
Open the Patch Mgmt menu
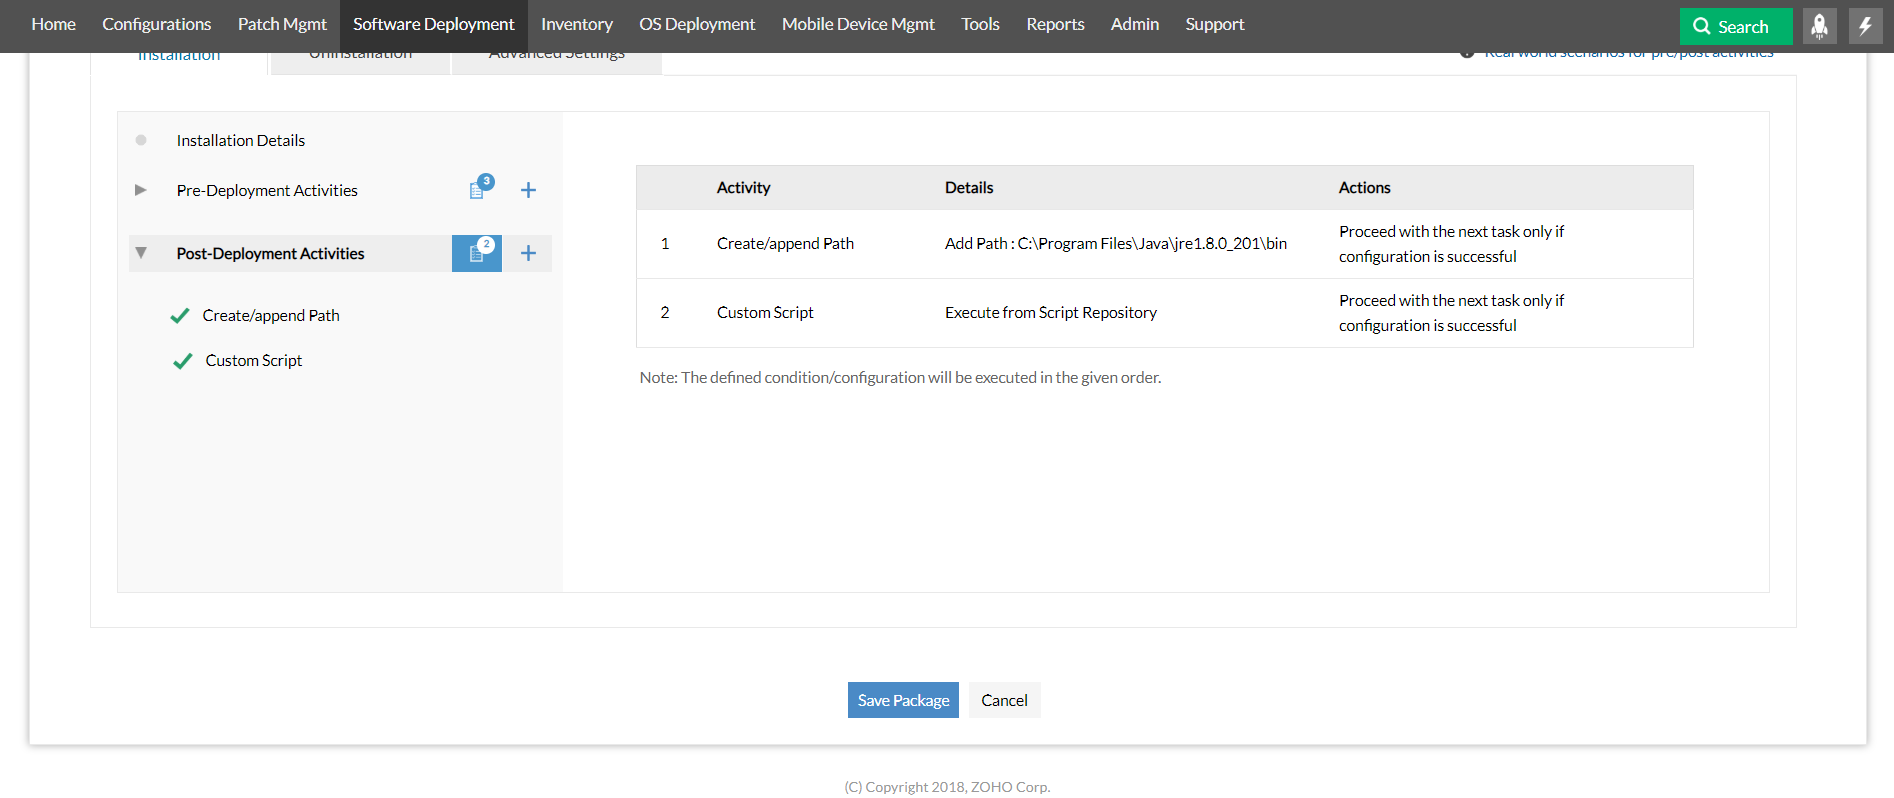point(282,24)
